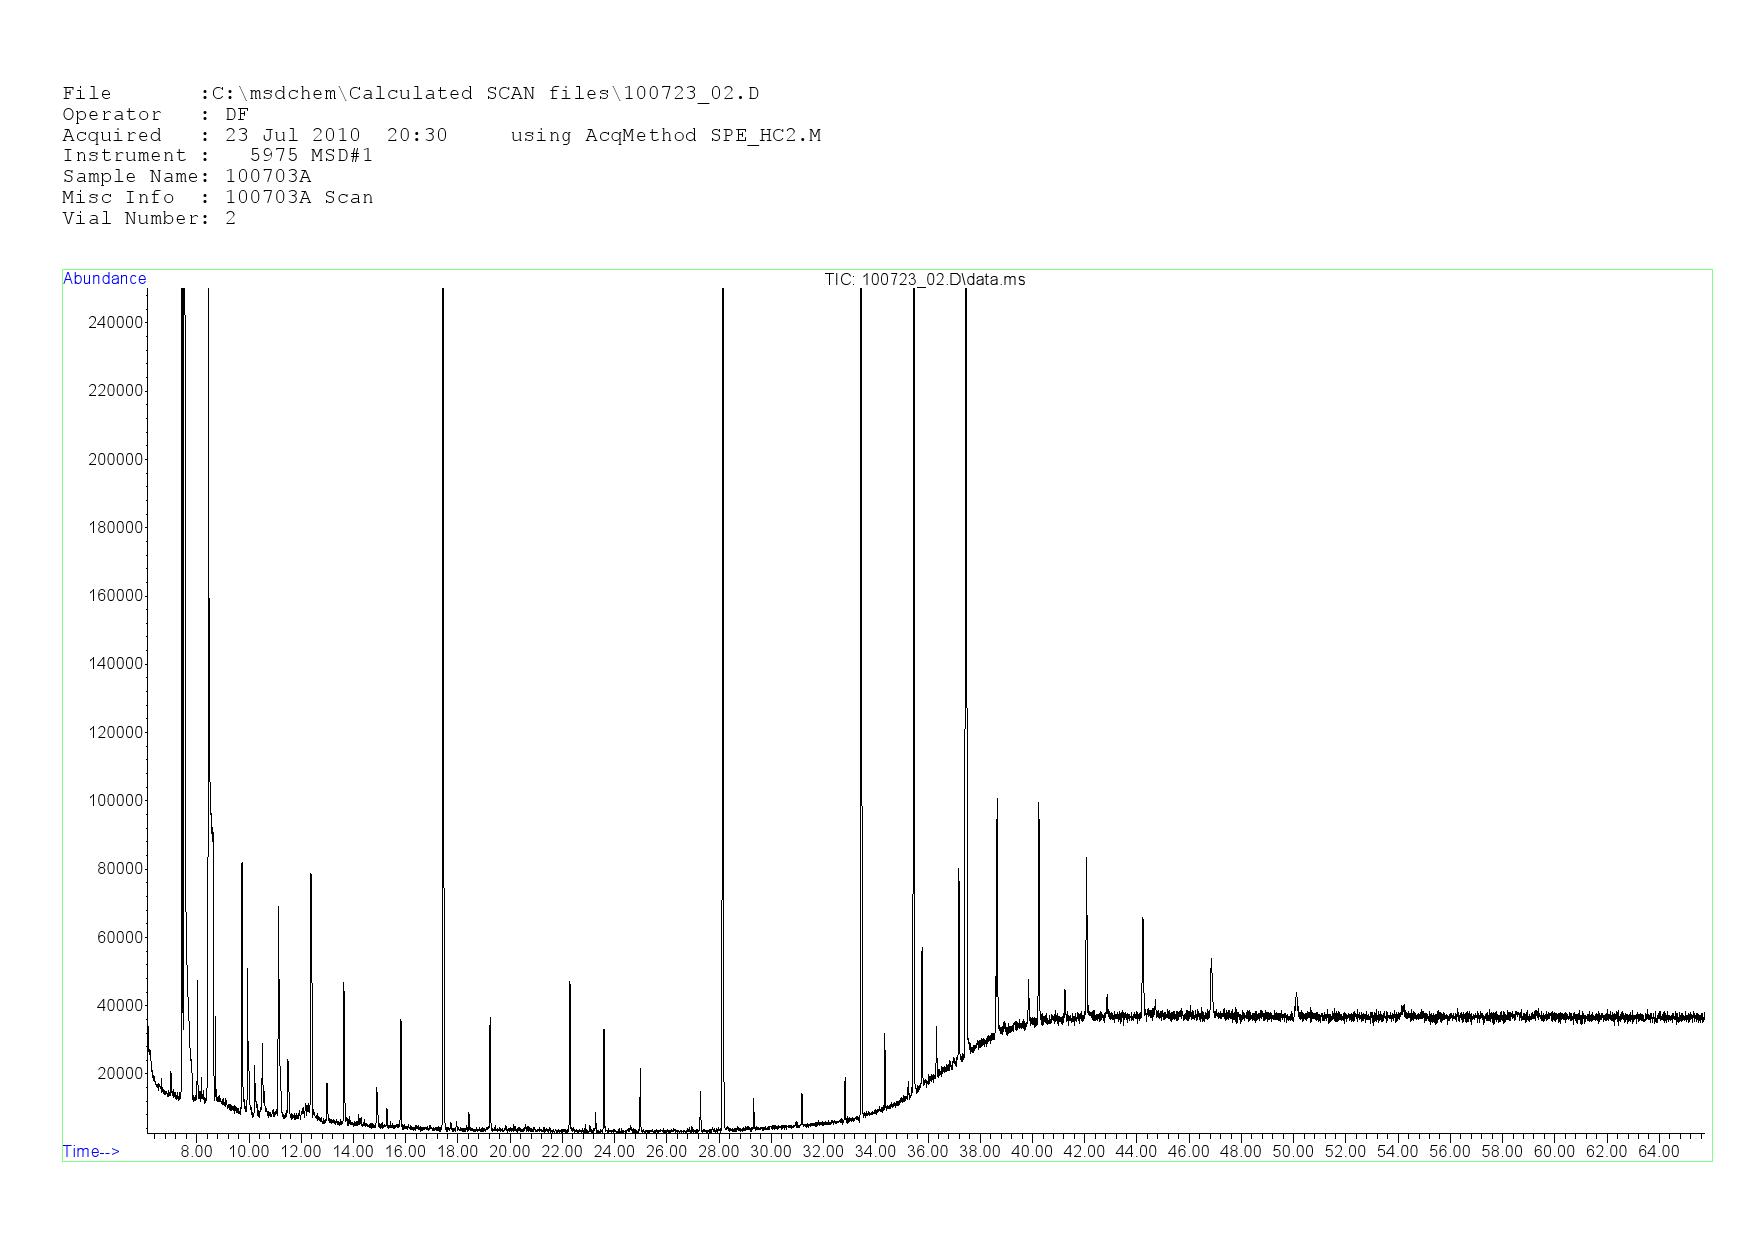Click the tall peak near 17.5 minutes
This screenshot has height=1240, width=1754.
point(443,700)
